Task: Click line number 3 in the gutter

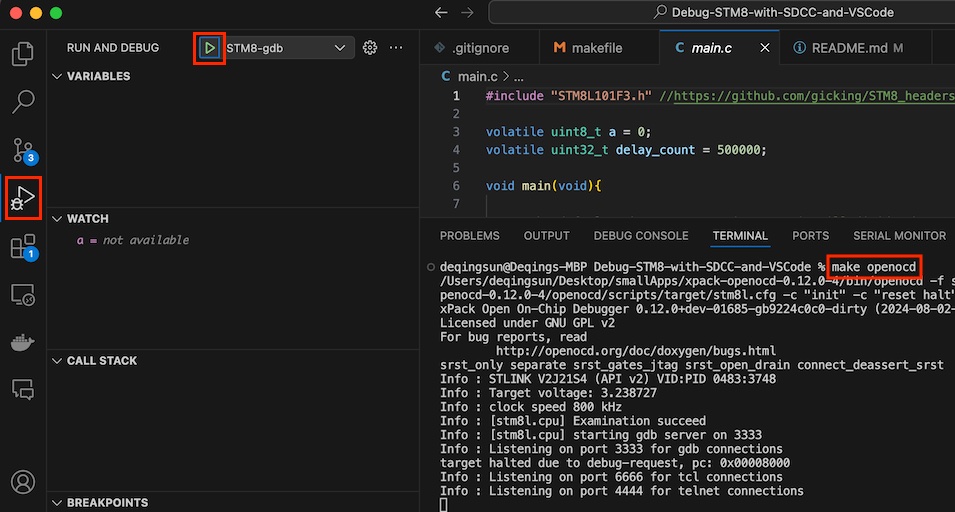Action: 456,132
